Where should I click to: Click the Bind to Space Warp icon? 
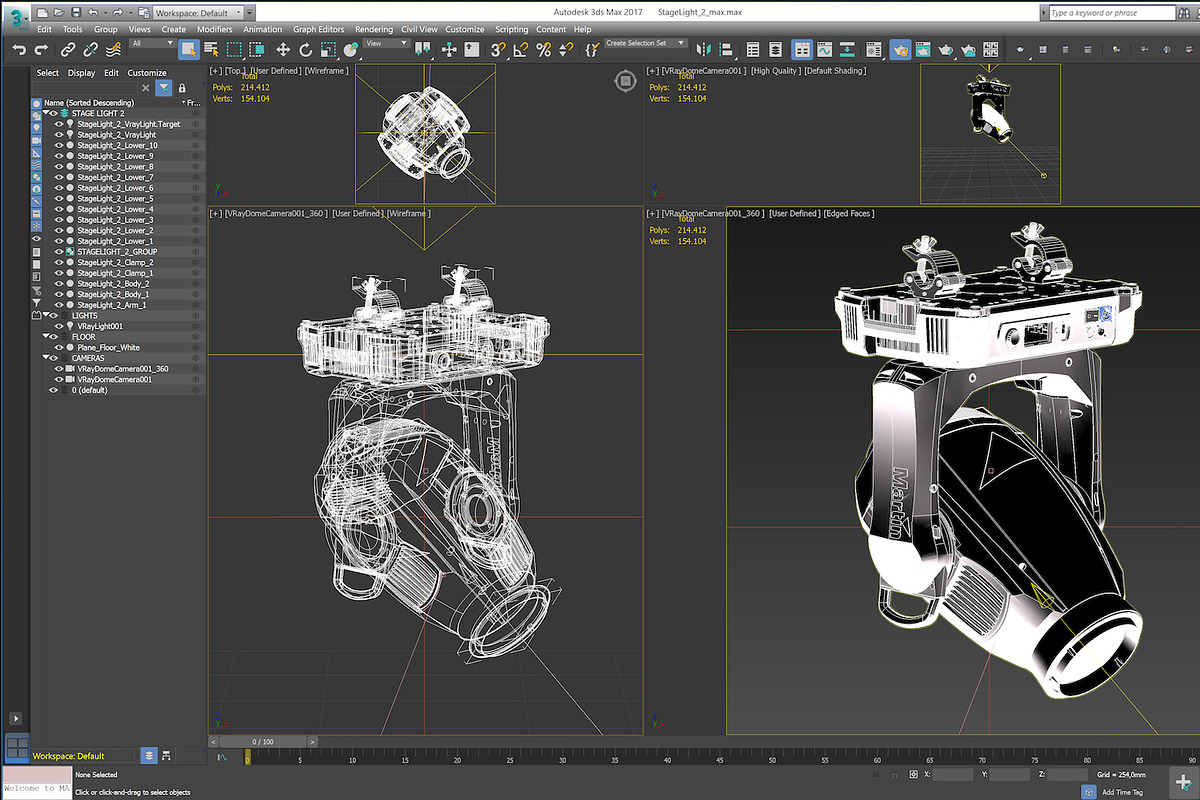click(113, 49)
